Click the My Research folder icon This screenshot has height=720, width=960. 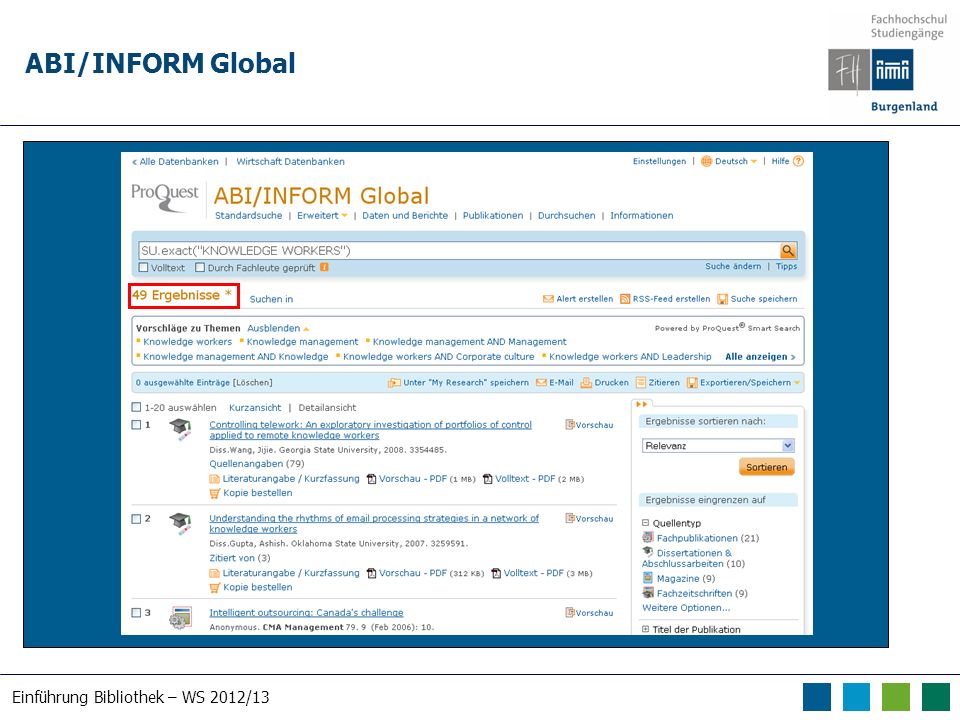[x=394, y=383]
